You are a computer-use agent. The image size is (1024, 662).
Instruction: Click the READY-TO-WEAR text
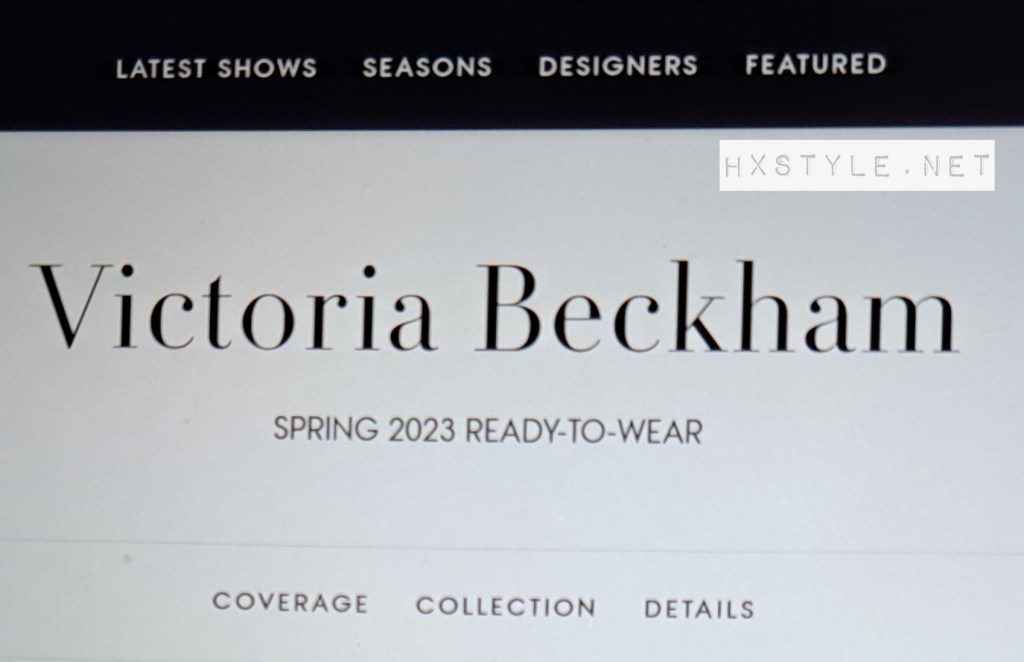tap(583, 432)
